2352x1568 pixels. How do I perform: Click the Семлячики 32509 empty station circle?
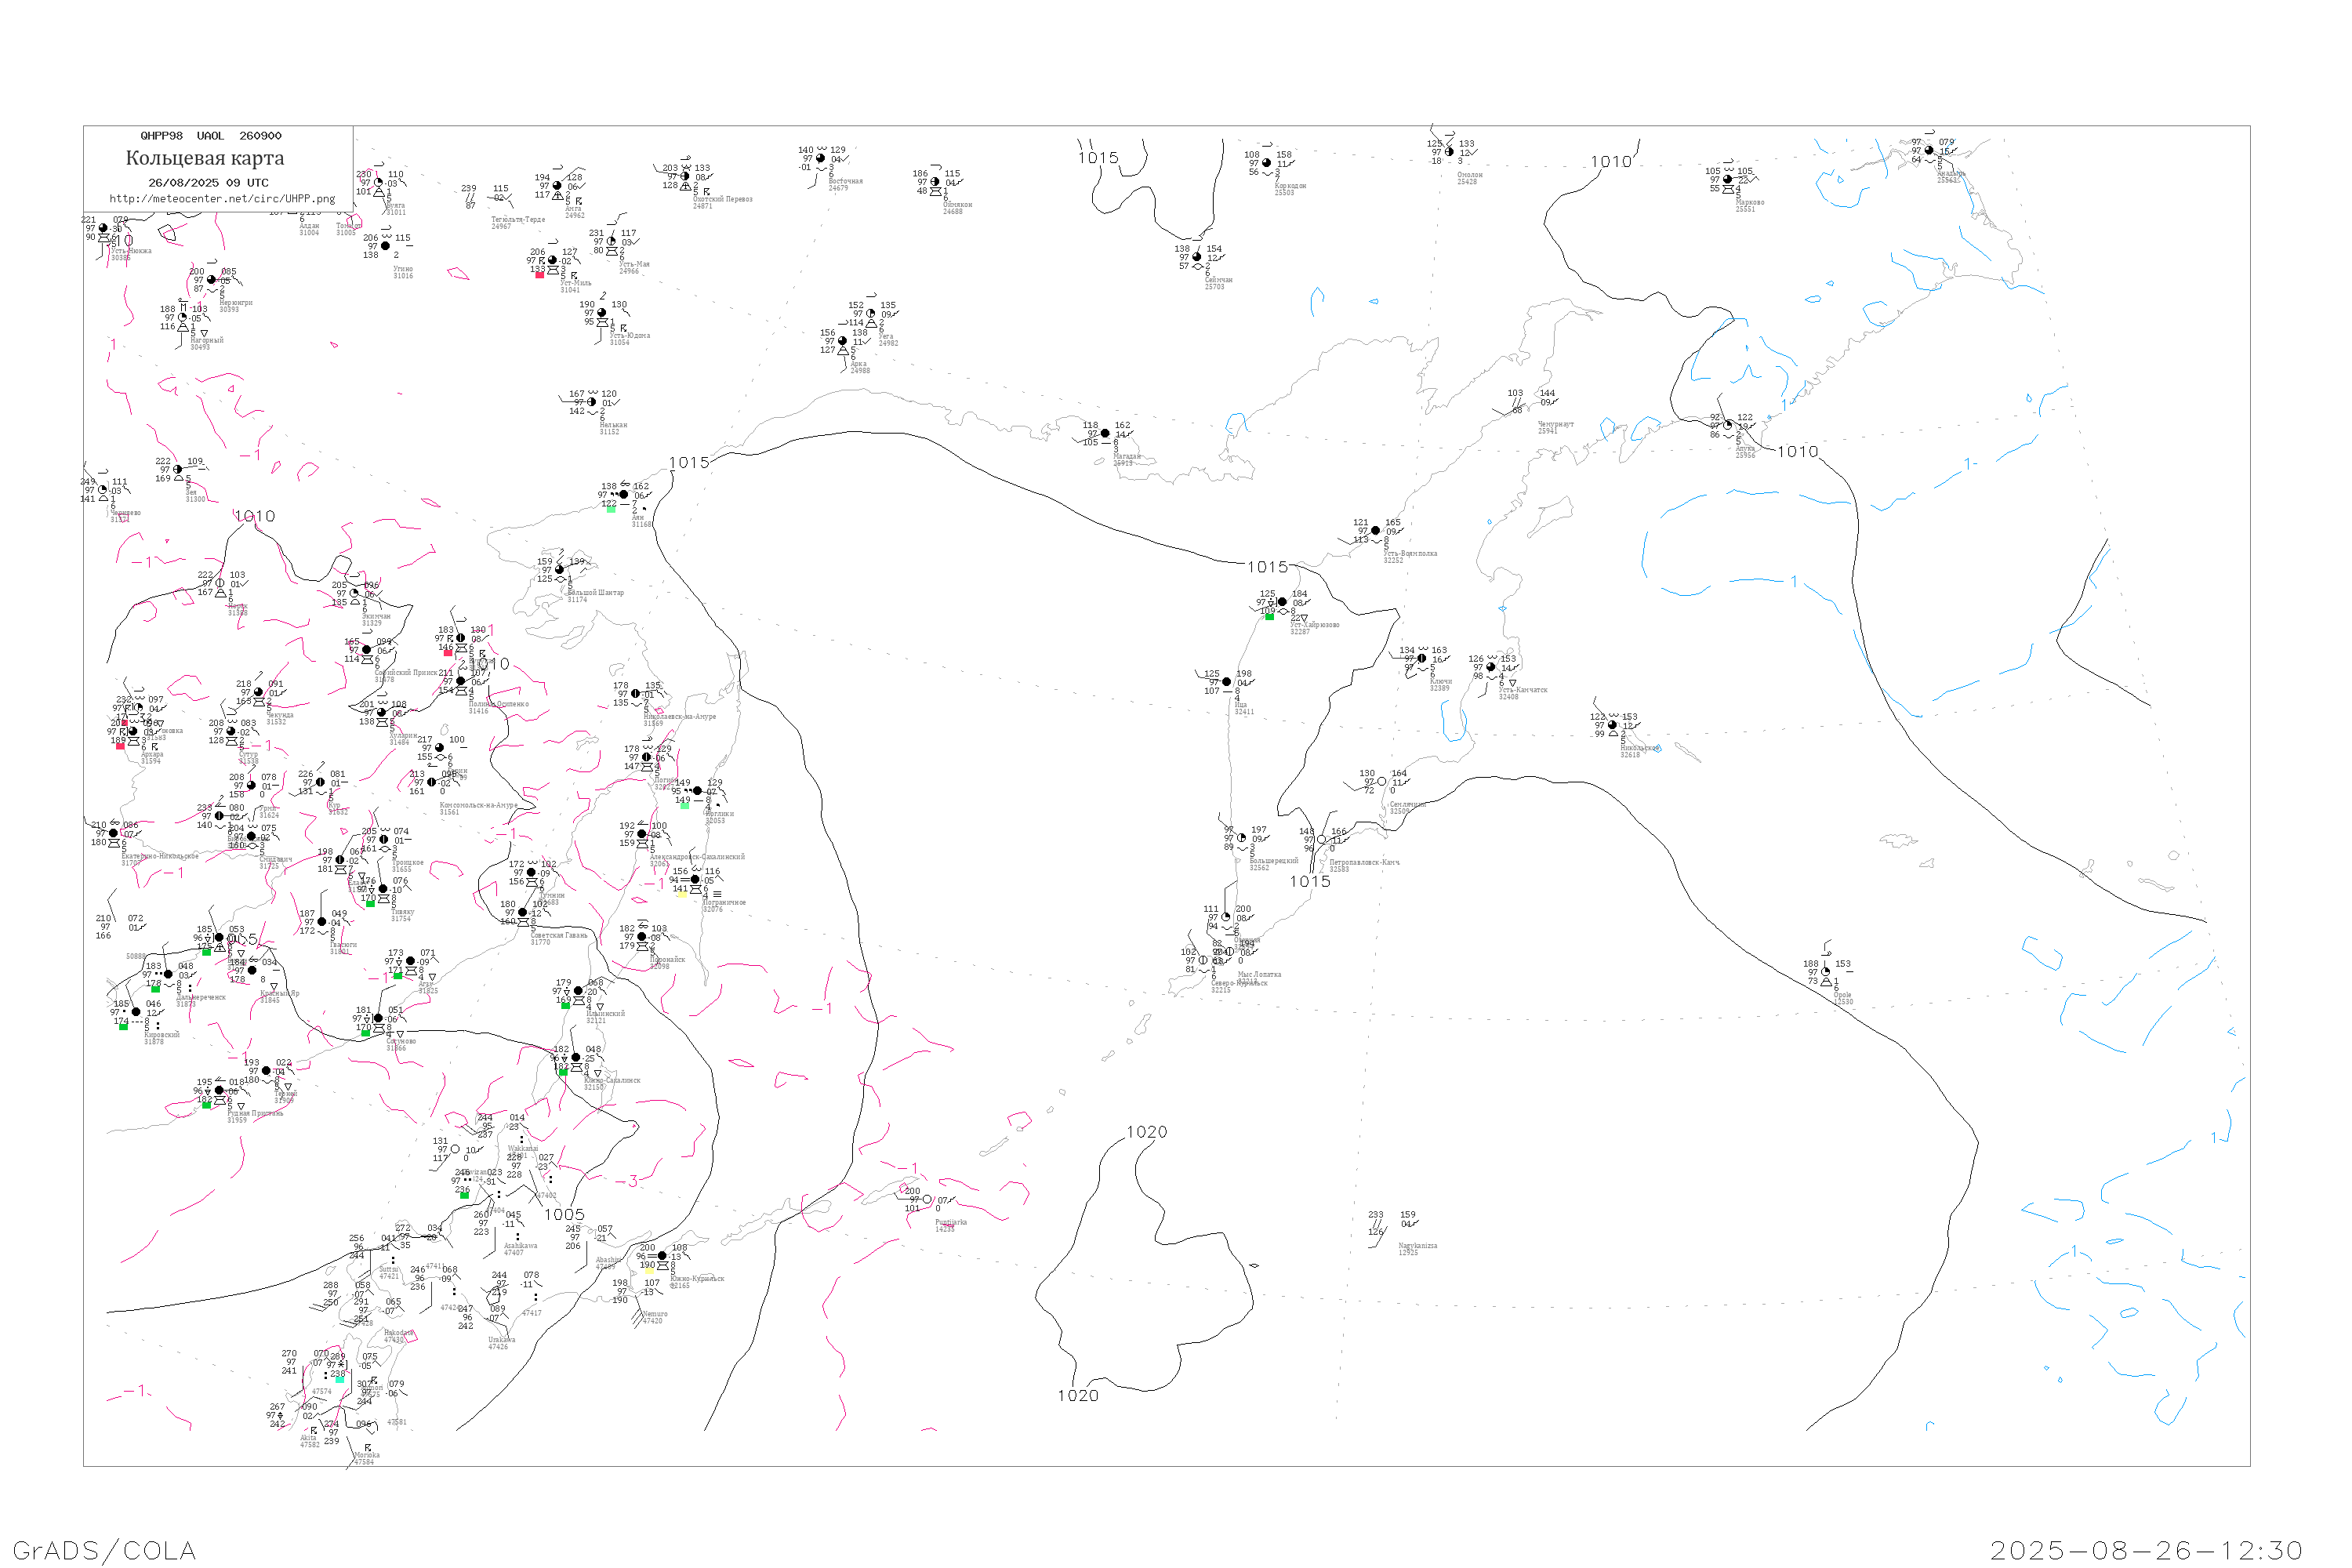[1382, 782]
